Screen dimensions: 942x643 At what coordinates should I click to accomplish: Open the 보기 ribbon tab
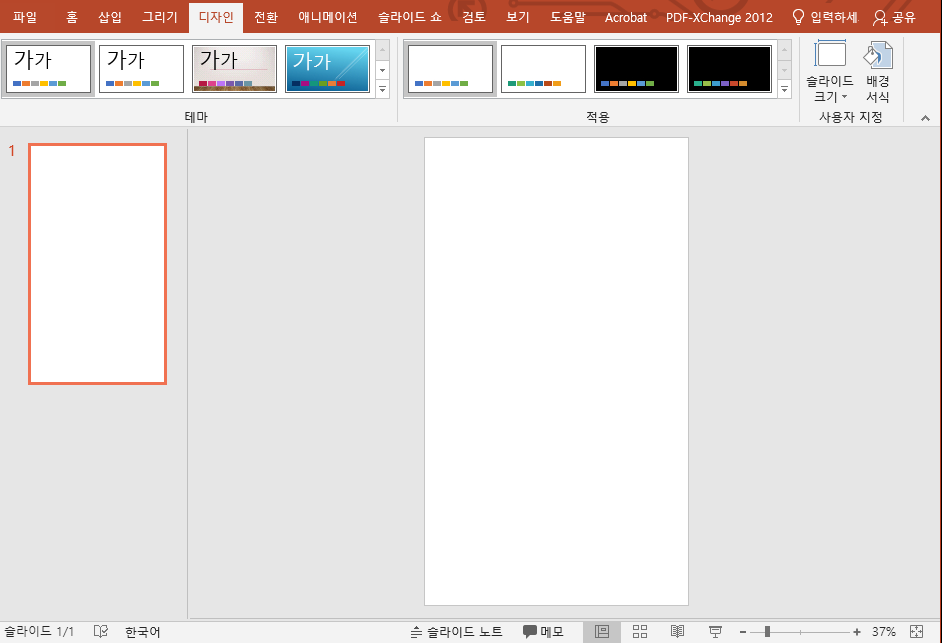click(517, 17)
